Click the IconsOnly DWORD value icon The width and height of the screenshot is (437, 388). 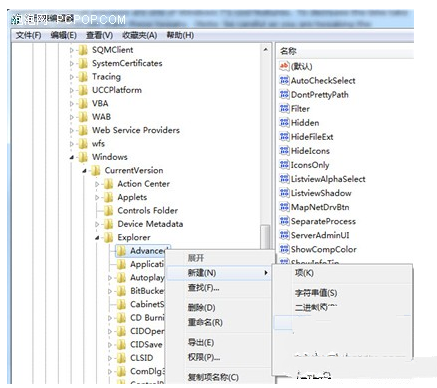(284, 165)
